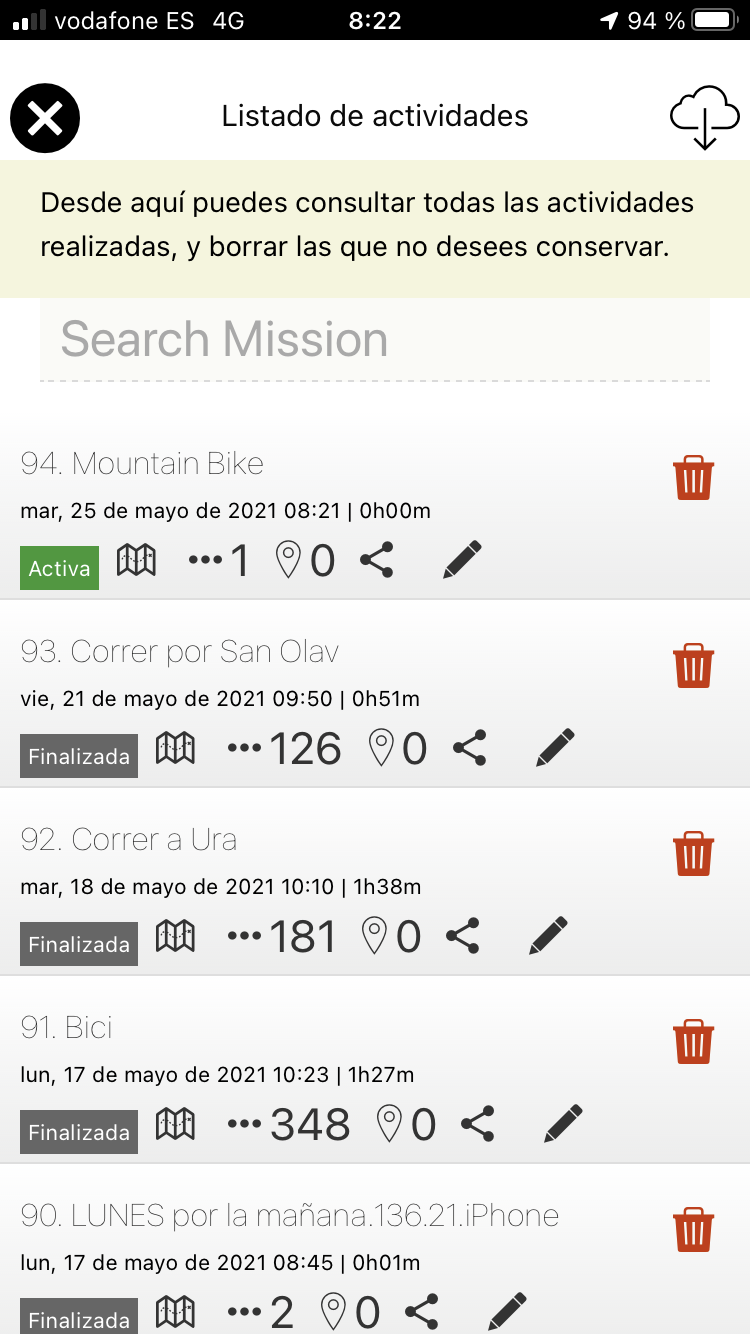Share the Correr a Ura activity
Image resolution: width=750 pixels, height=1334 pixels.
(462, 937)
